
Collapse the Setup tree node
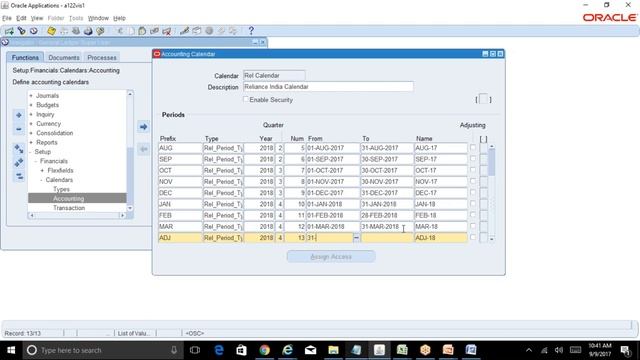click(31, 152)
